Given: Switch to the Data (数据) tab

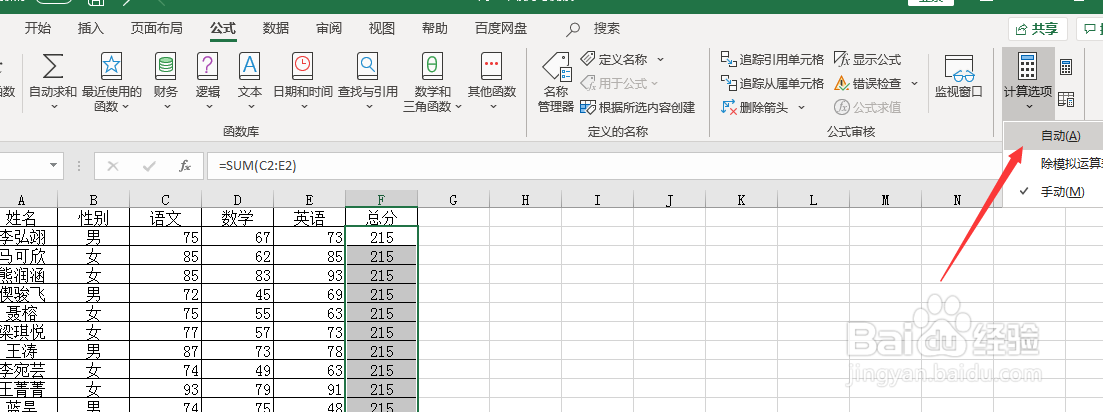Looking at the screenshot, I should [276, 29].
